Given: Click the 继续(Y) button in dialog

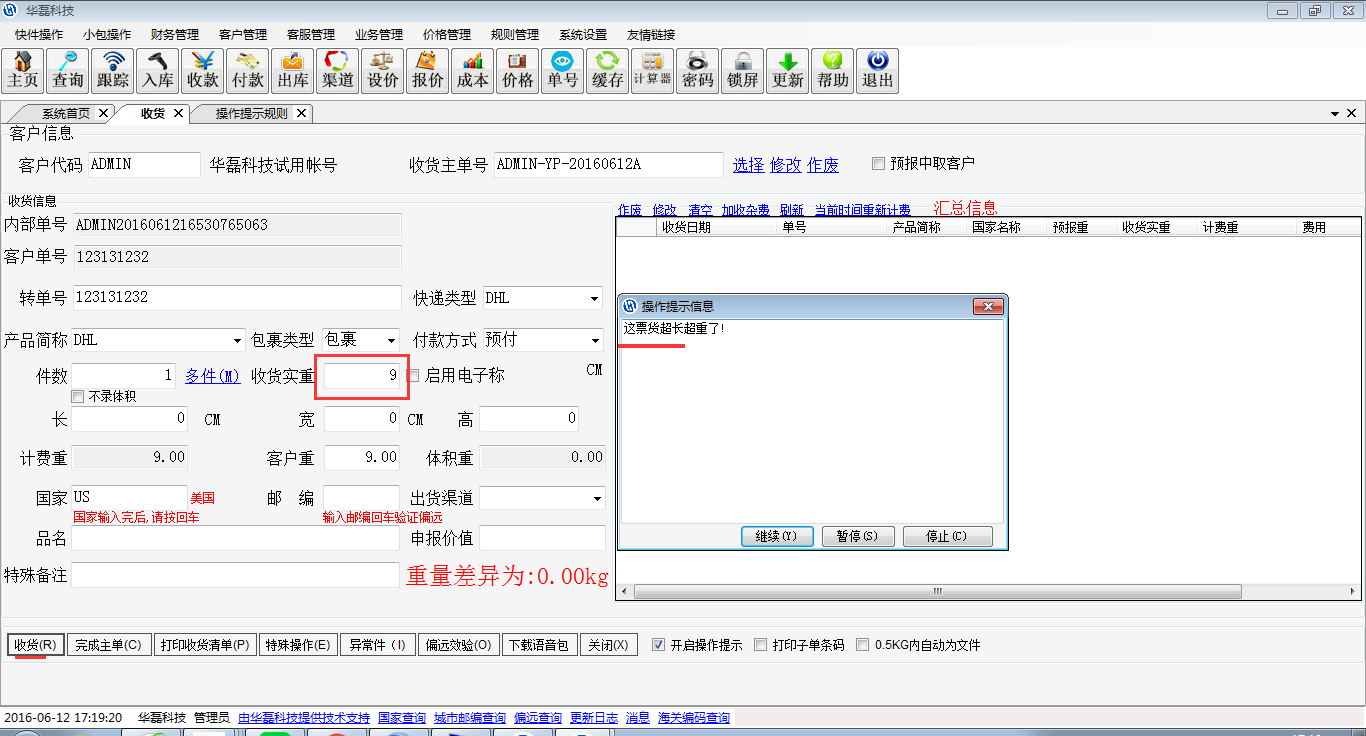Looking at the screenshot, I should tap(777, 536).
